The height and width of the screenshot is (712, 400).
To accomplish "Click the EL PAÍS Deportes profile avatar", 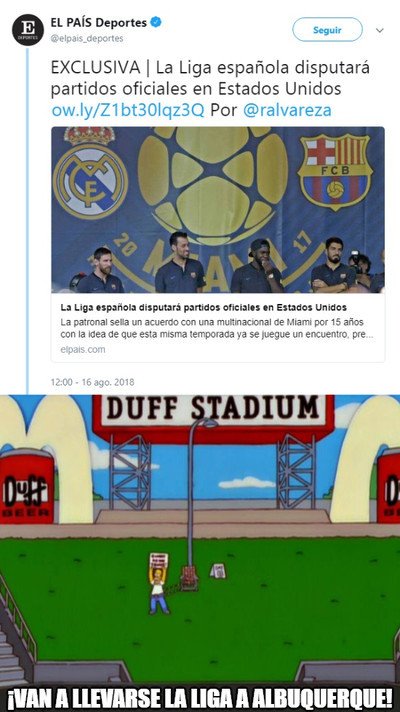I will (28, 30).
